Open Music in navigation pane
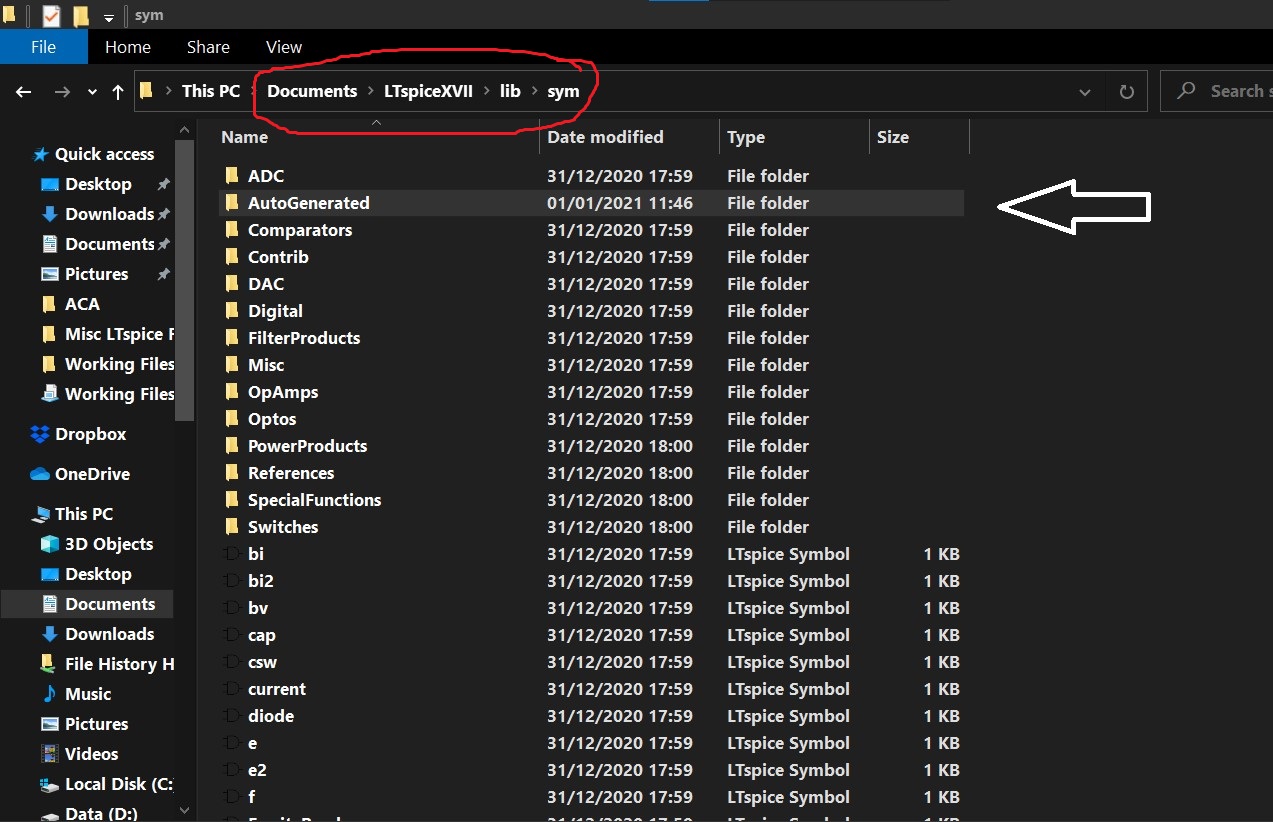This screenshot has height=822, width=1273. coord(78,694)
